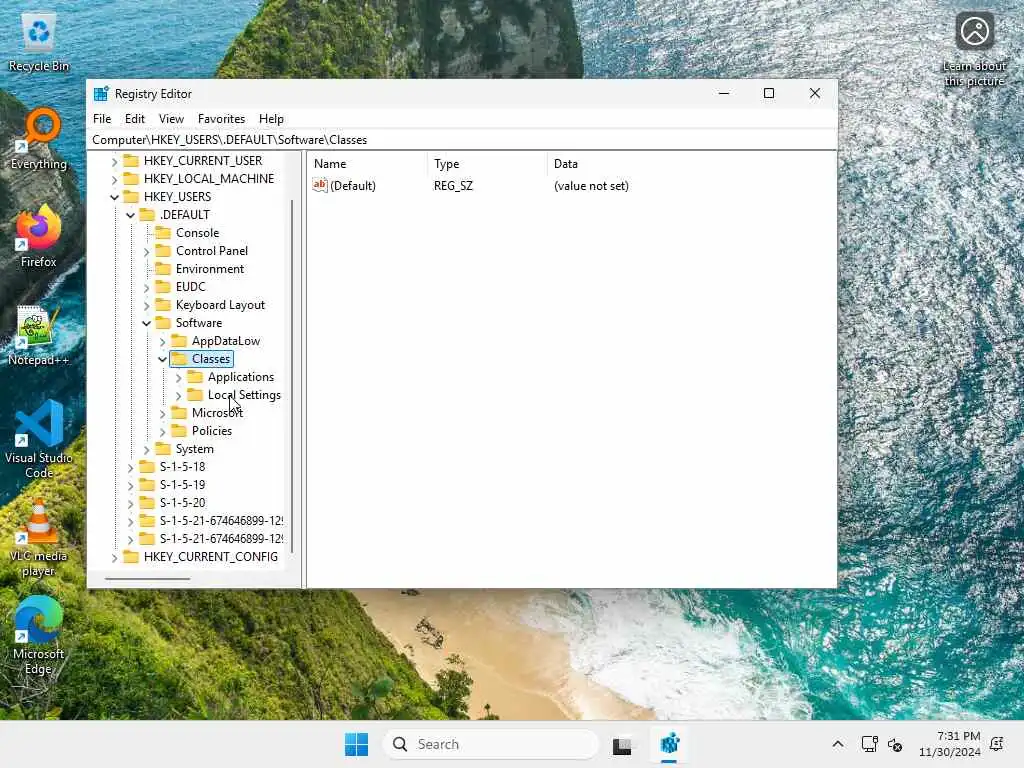Collapse the .DEFAULT key
The image size is (1024, 768).
pos(131,215)
